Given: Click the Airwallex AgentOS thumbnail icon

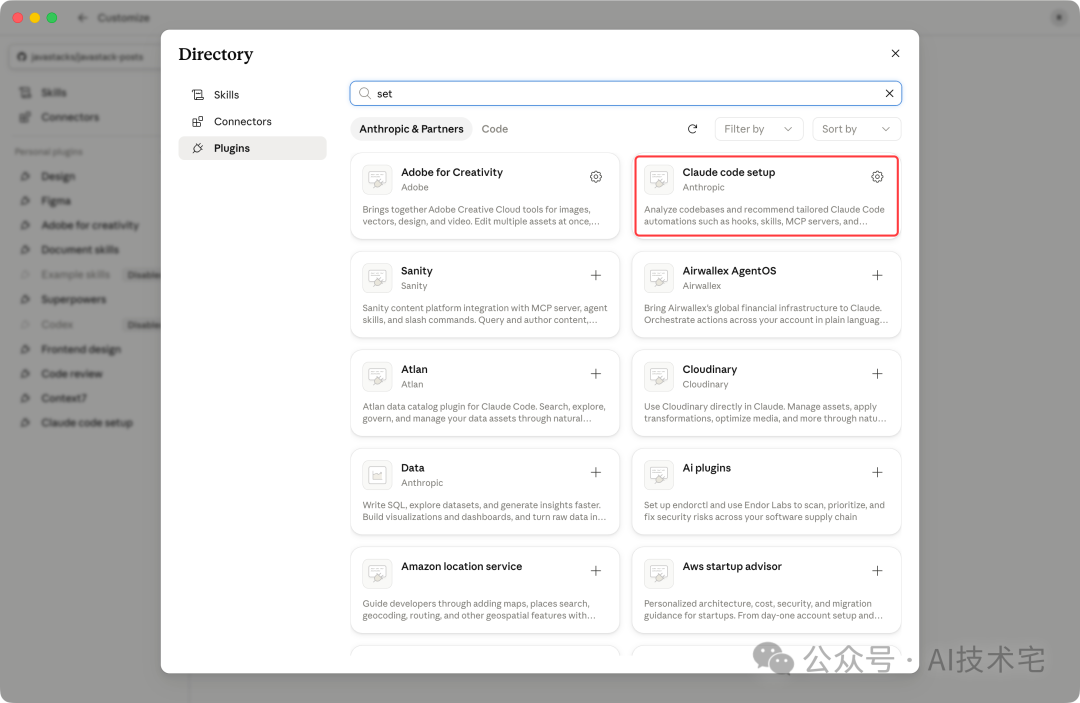Looking at the screenshot, I should point(658,278).
